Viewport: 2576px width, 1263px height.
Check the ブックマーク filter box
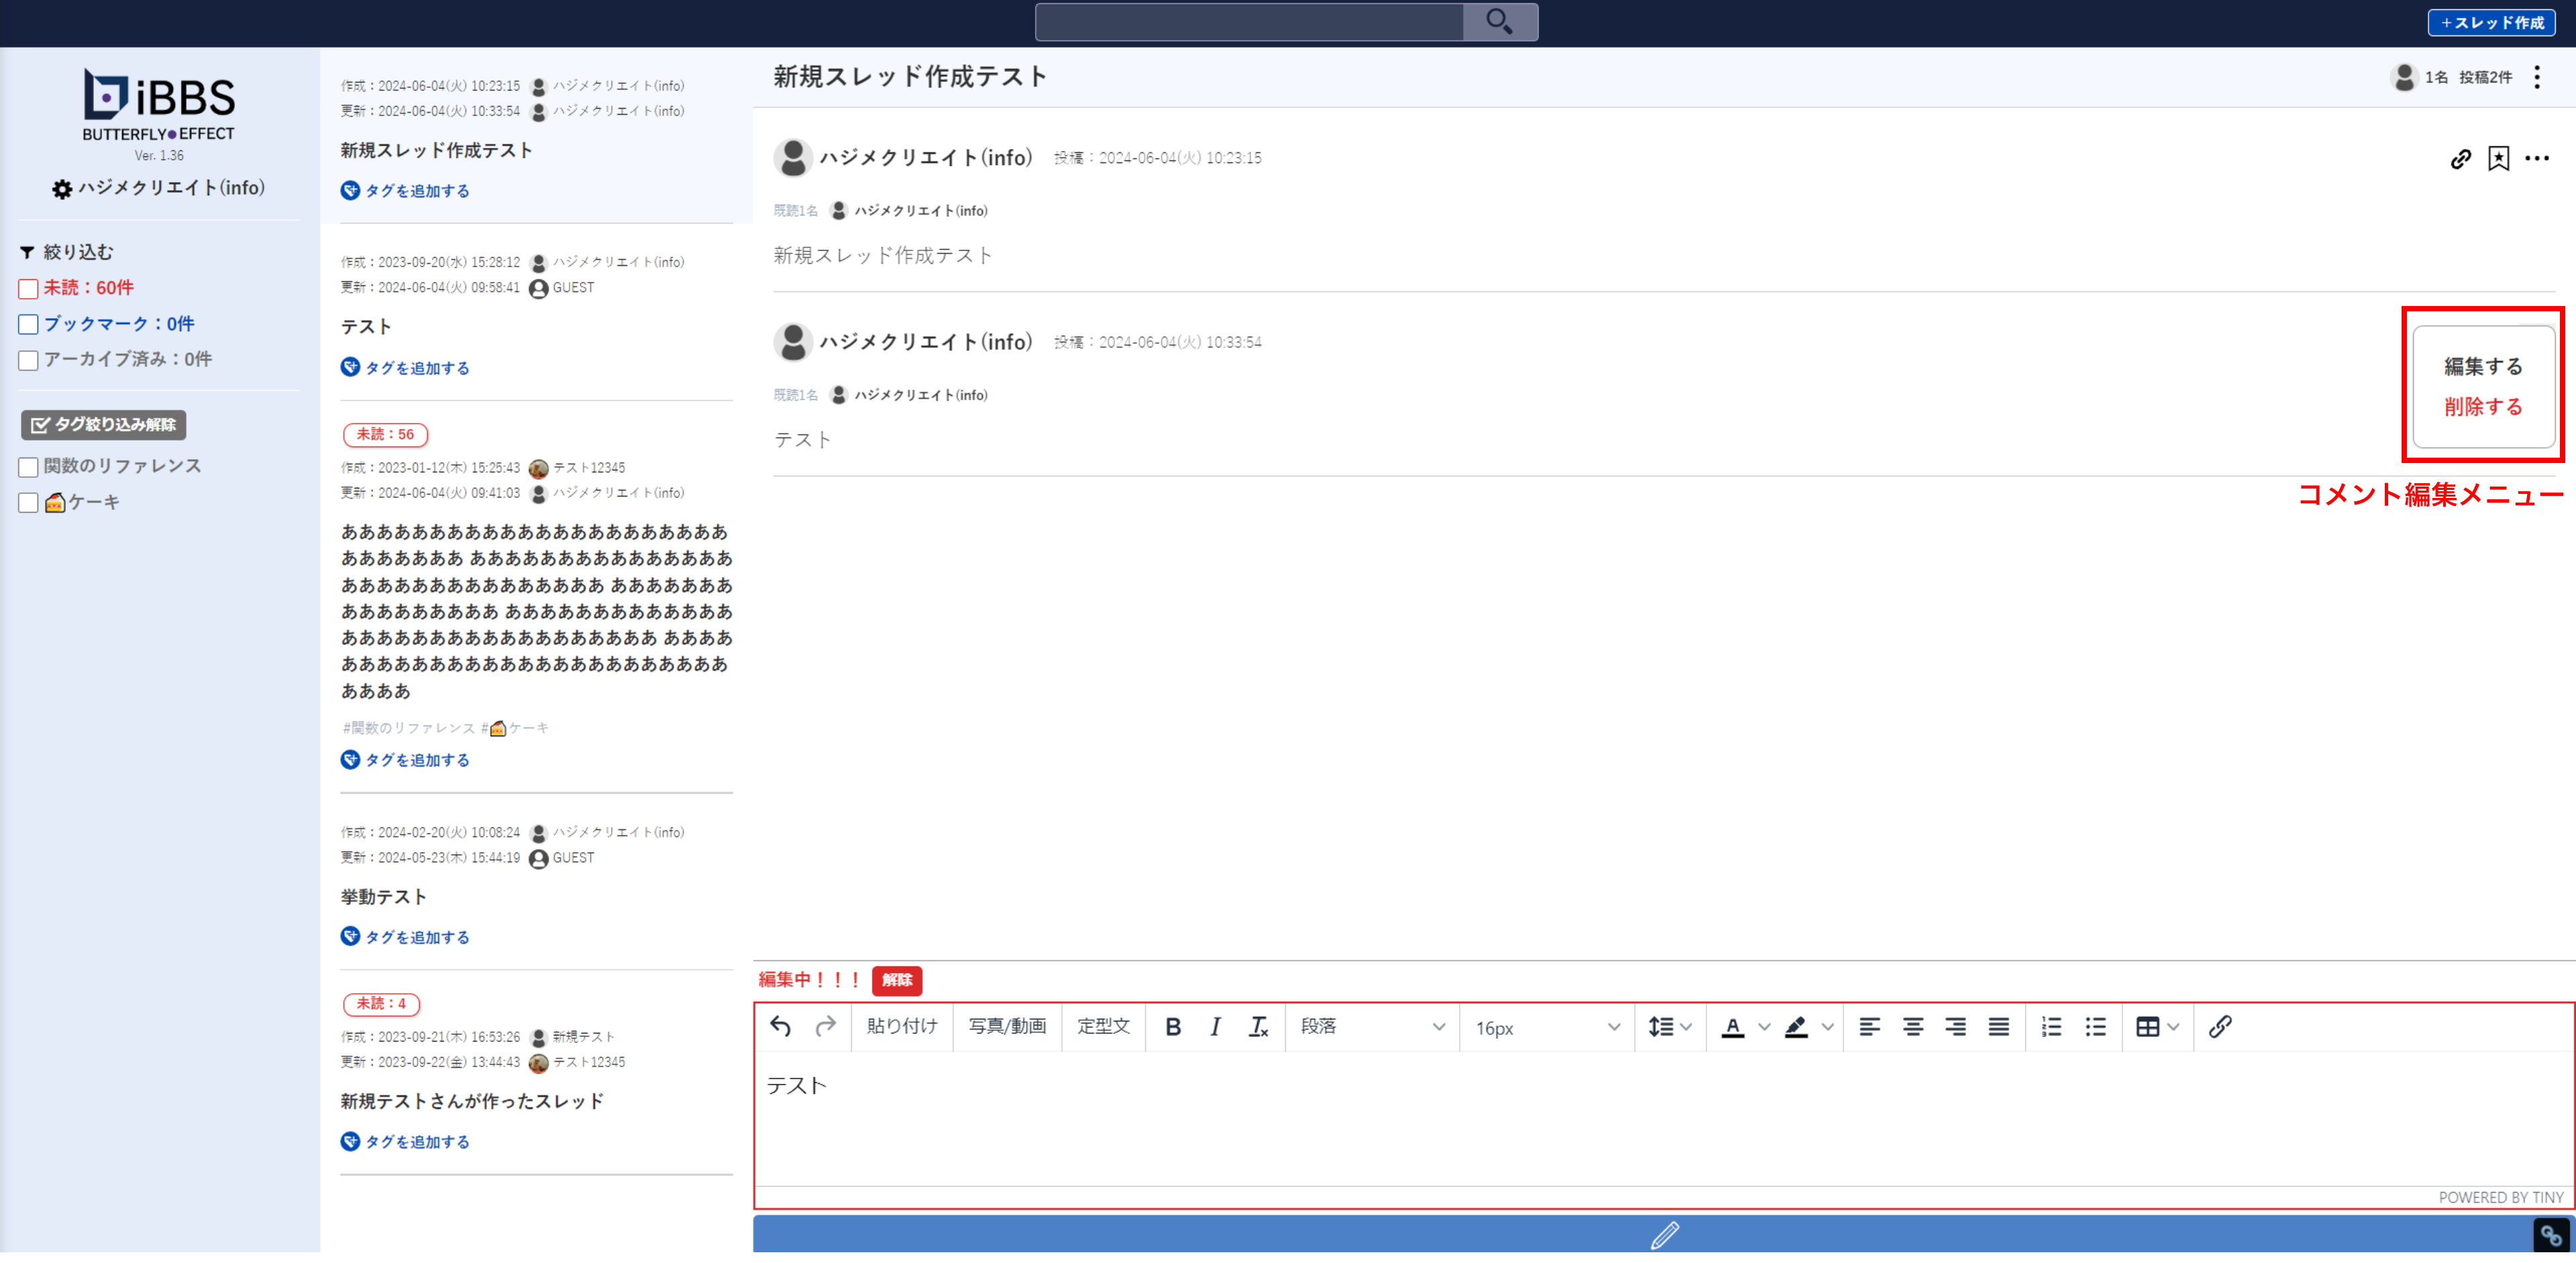(28, 324)
